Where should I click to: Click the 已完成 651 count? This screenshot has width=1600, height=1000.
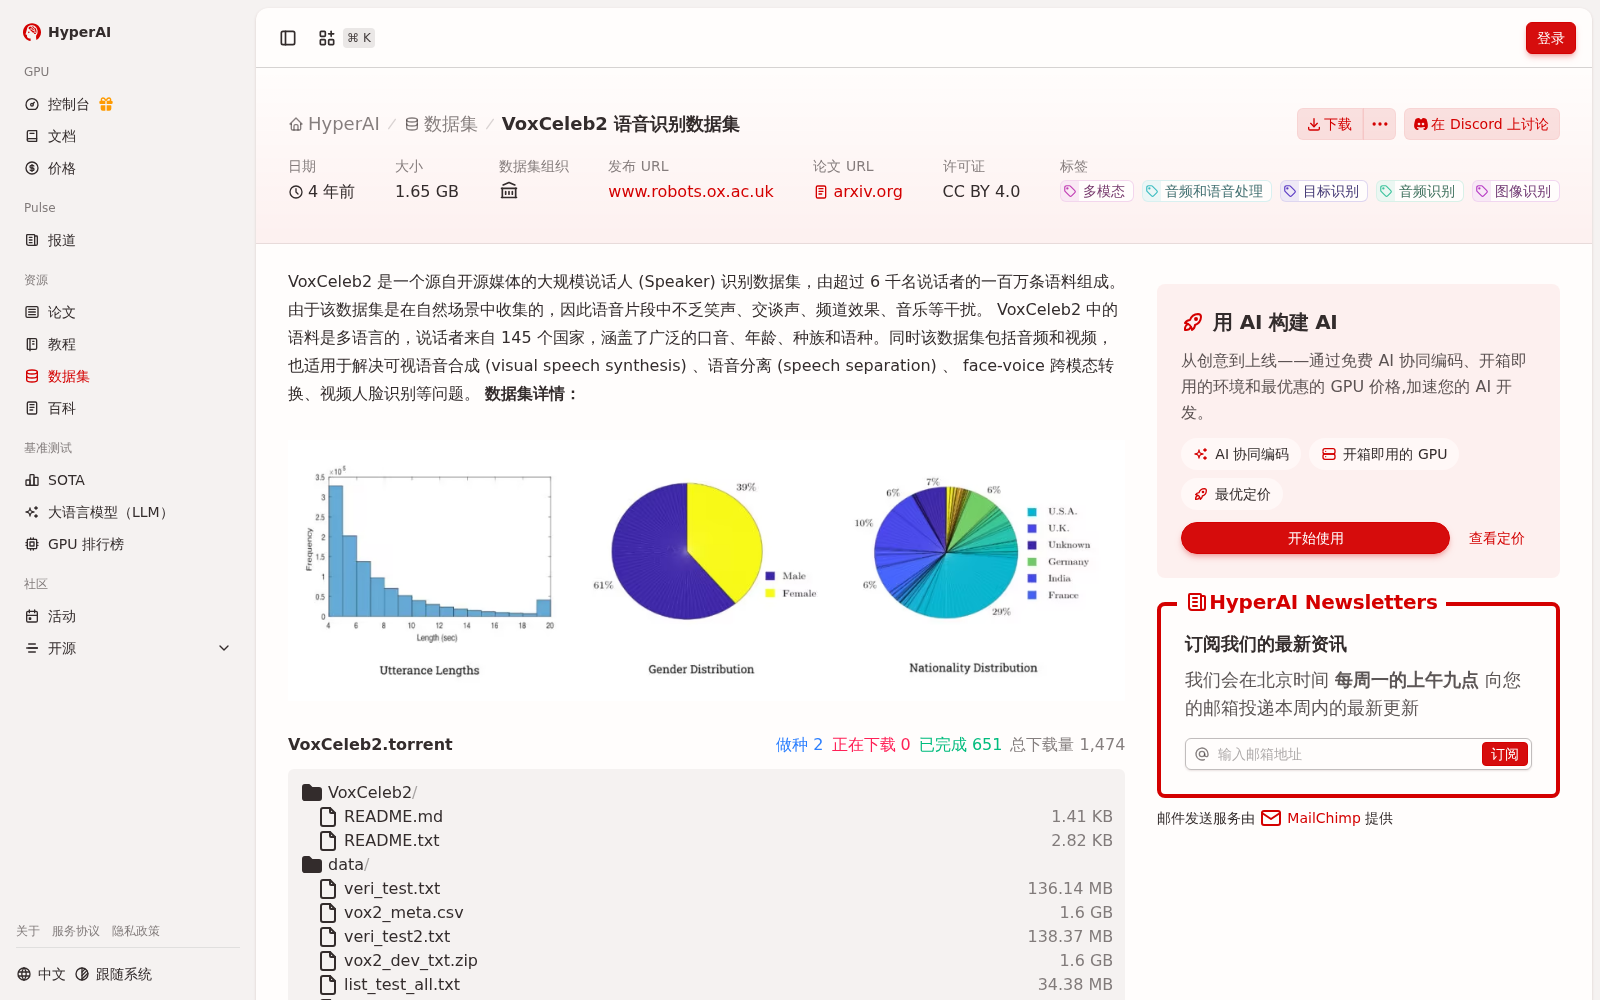(x=960, y=744)
